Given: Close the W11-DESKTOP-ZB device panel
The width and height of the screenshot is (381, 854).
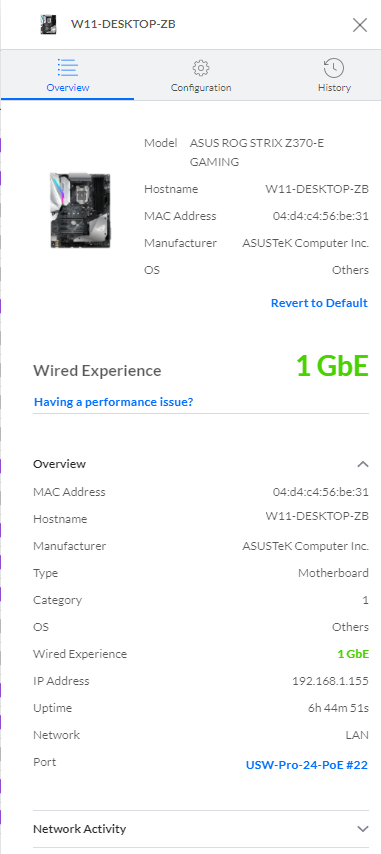Looking at the screenshot, I should pyautogui.click(x=360, y=25).
